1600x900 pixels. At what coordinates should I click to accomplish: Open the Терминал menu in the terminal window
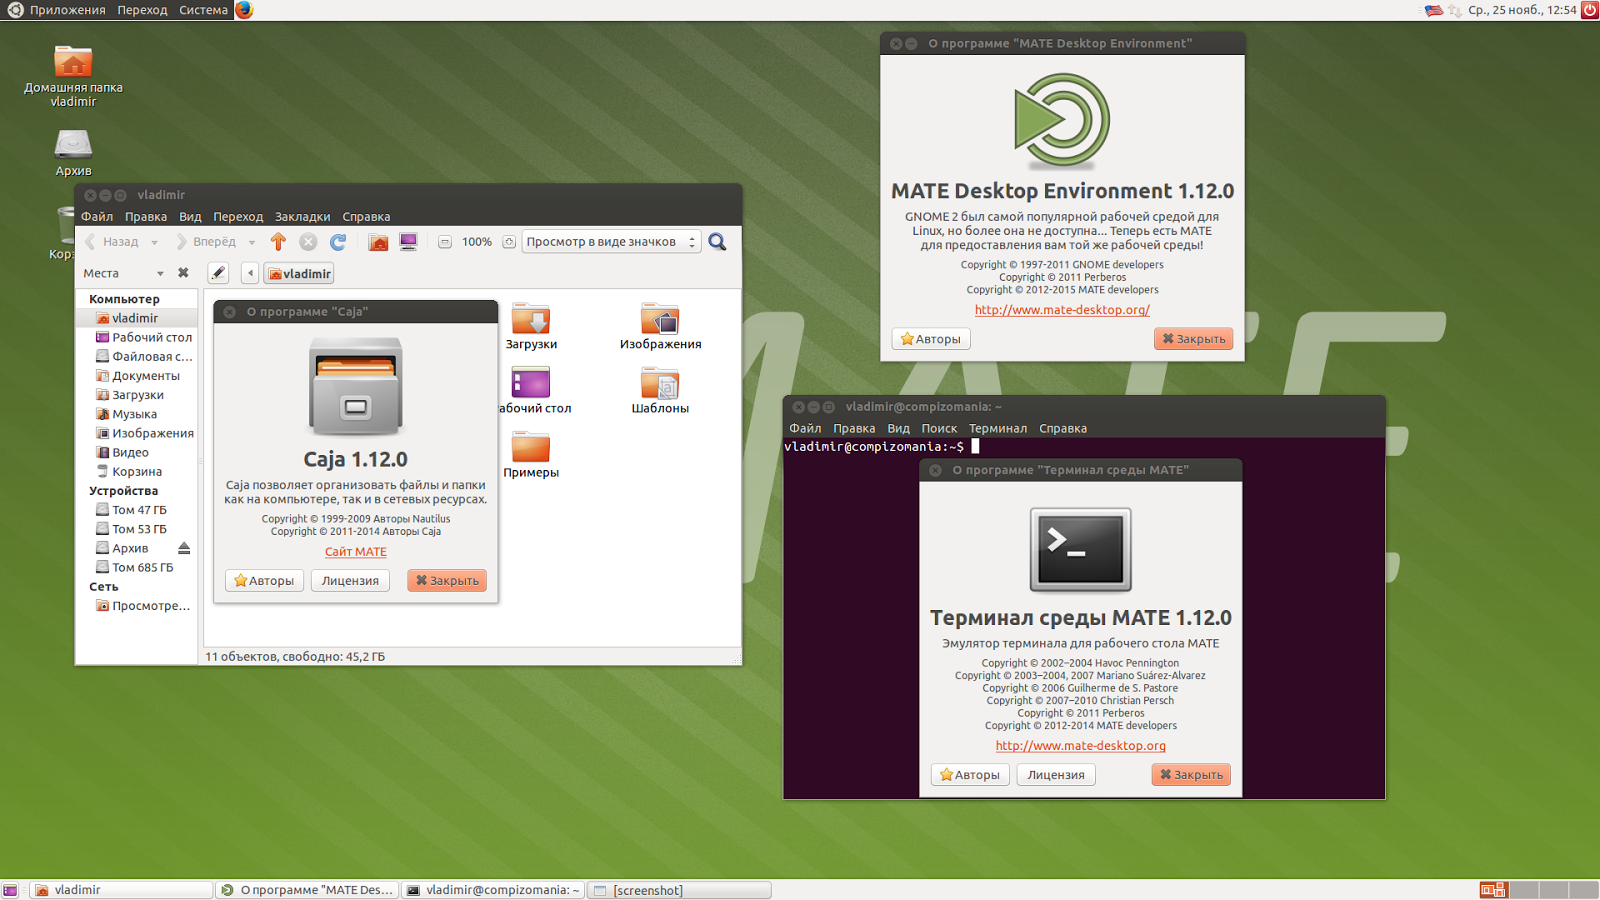pyautogui.click(x=999, y=428)
